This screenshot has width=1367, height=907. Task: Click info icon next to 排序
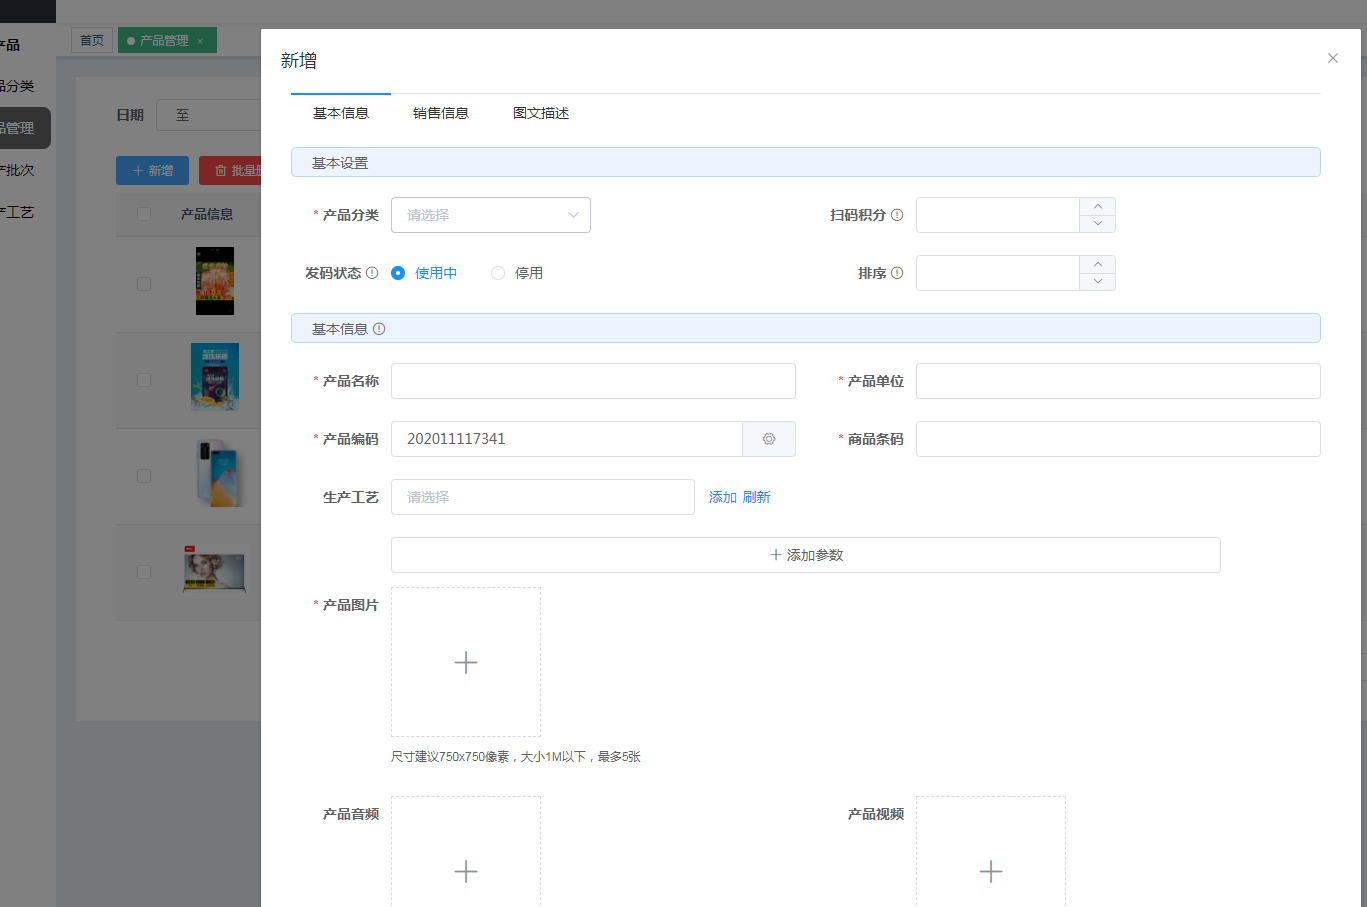(897, 273)
